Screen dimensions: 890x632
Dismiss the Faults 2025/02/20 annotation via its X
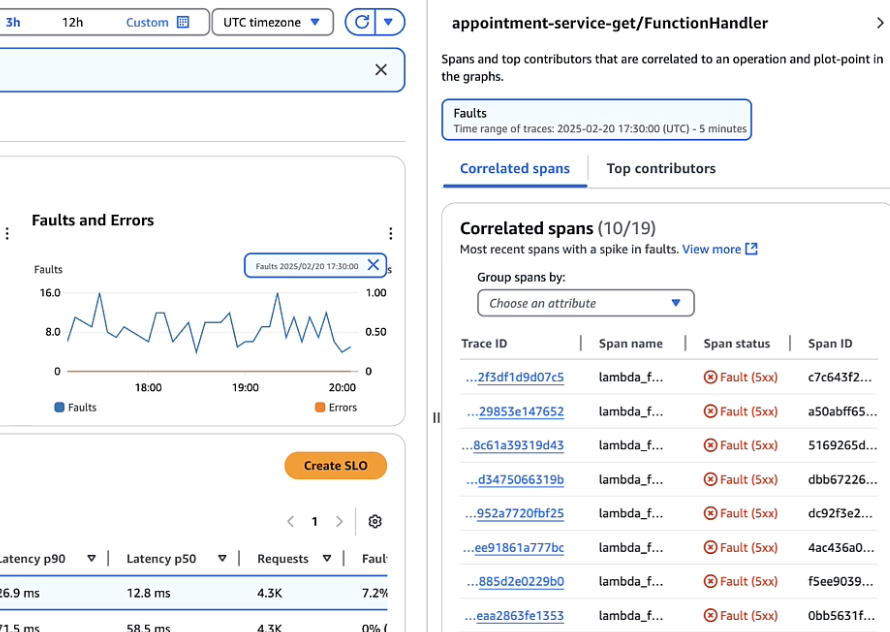(x=375, y=265)
